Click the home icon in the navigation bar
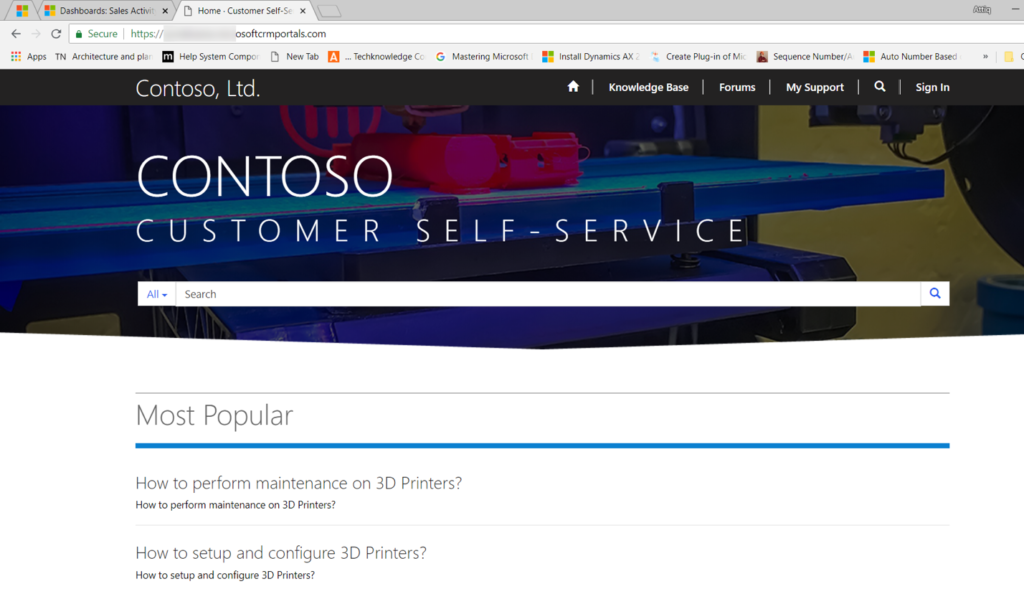The image size is (1024, 589). click(x=572, y=87)
